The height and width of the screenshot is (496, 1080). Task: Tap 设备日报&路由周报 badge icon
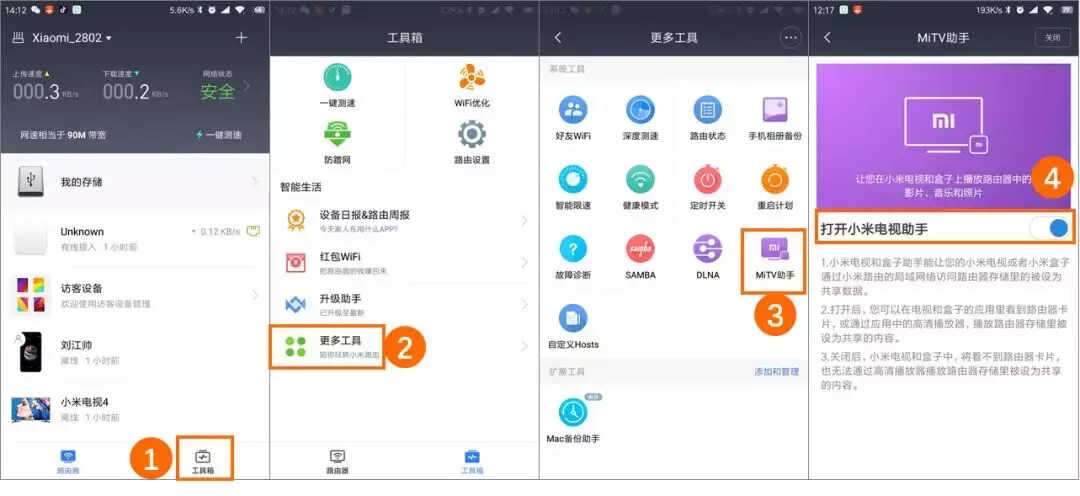(296, 220)
